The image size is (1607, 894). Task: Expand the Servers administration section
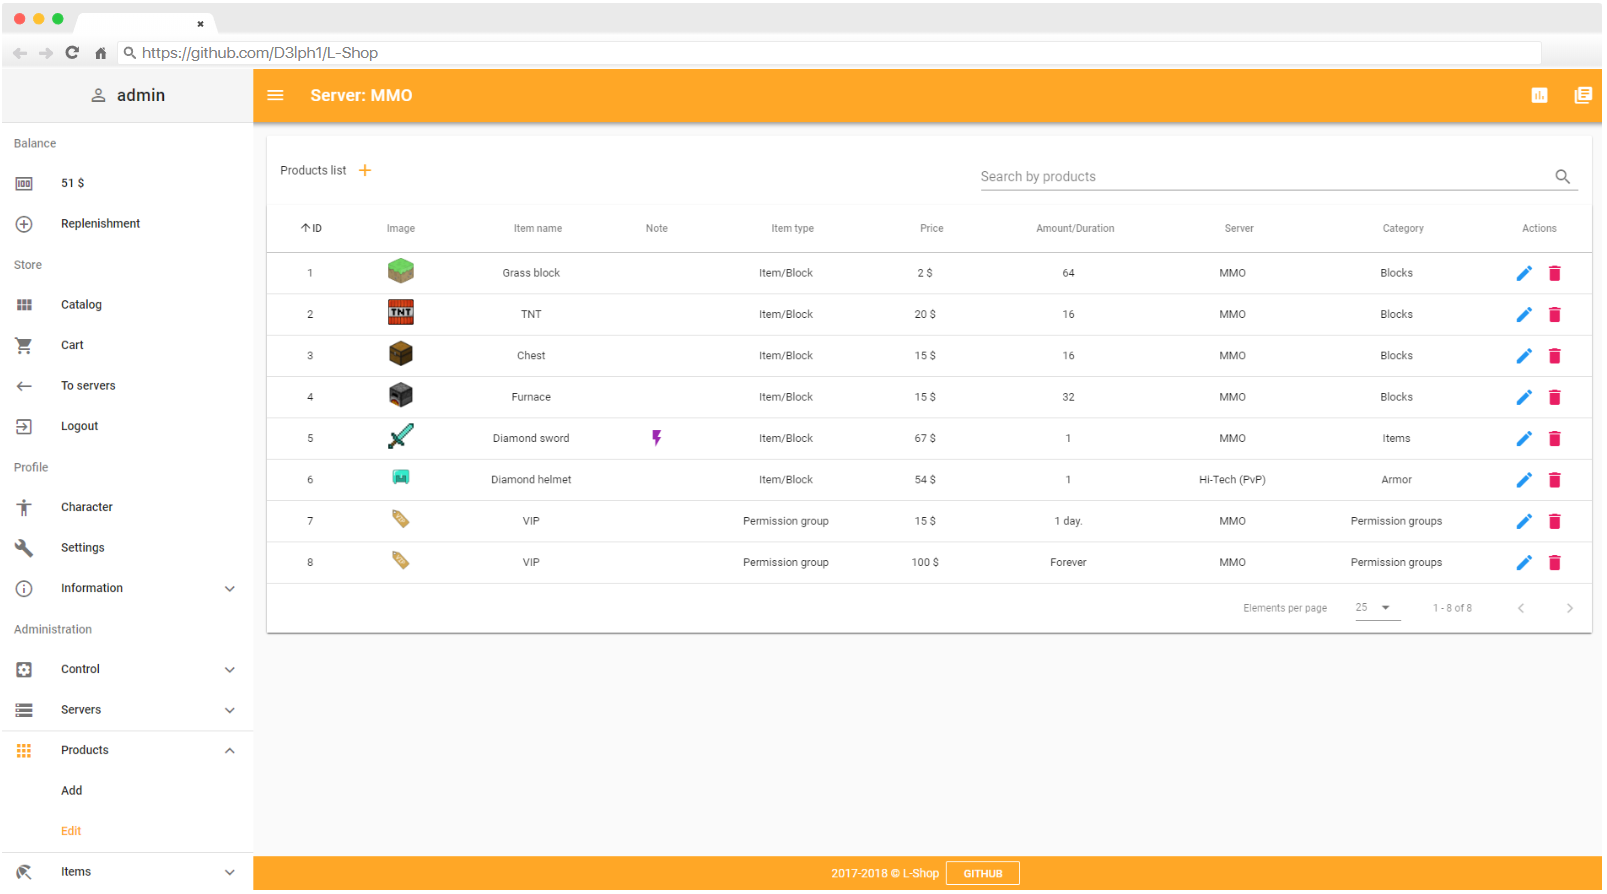coord(230,711)
